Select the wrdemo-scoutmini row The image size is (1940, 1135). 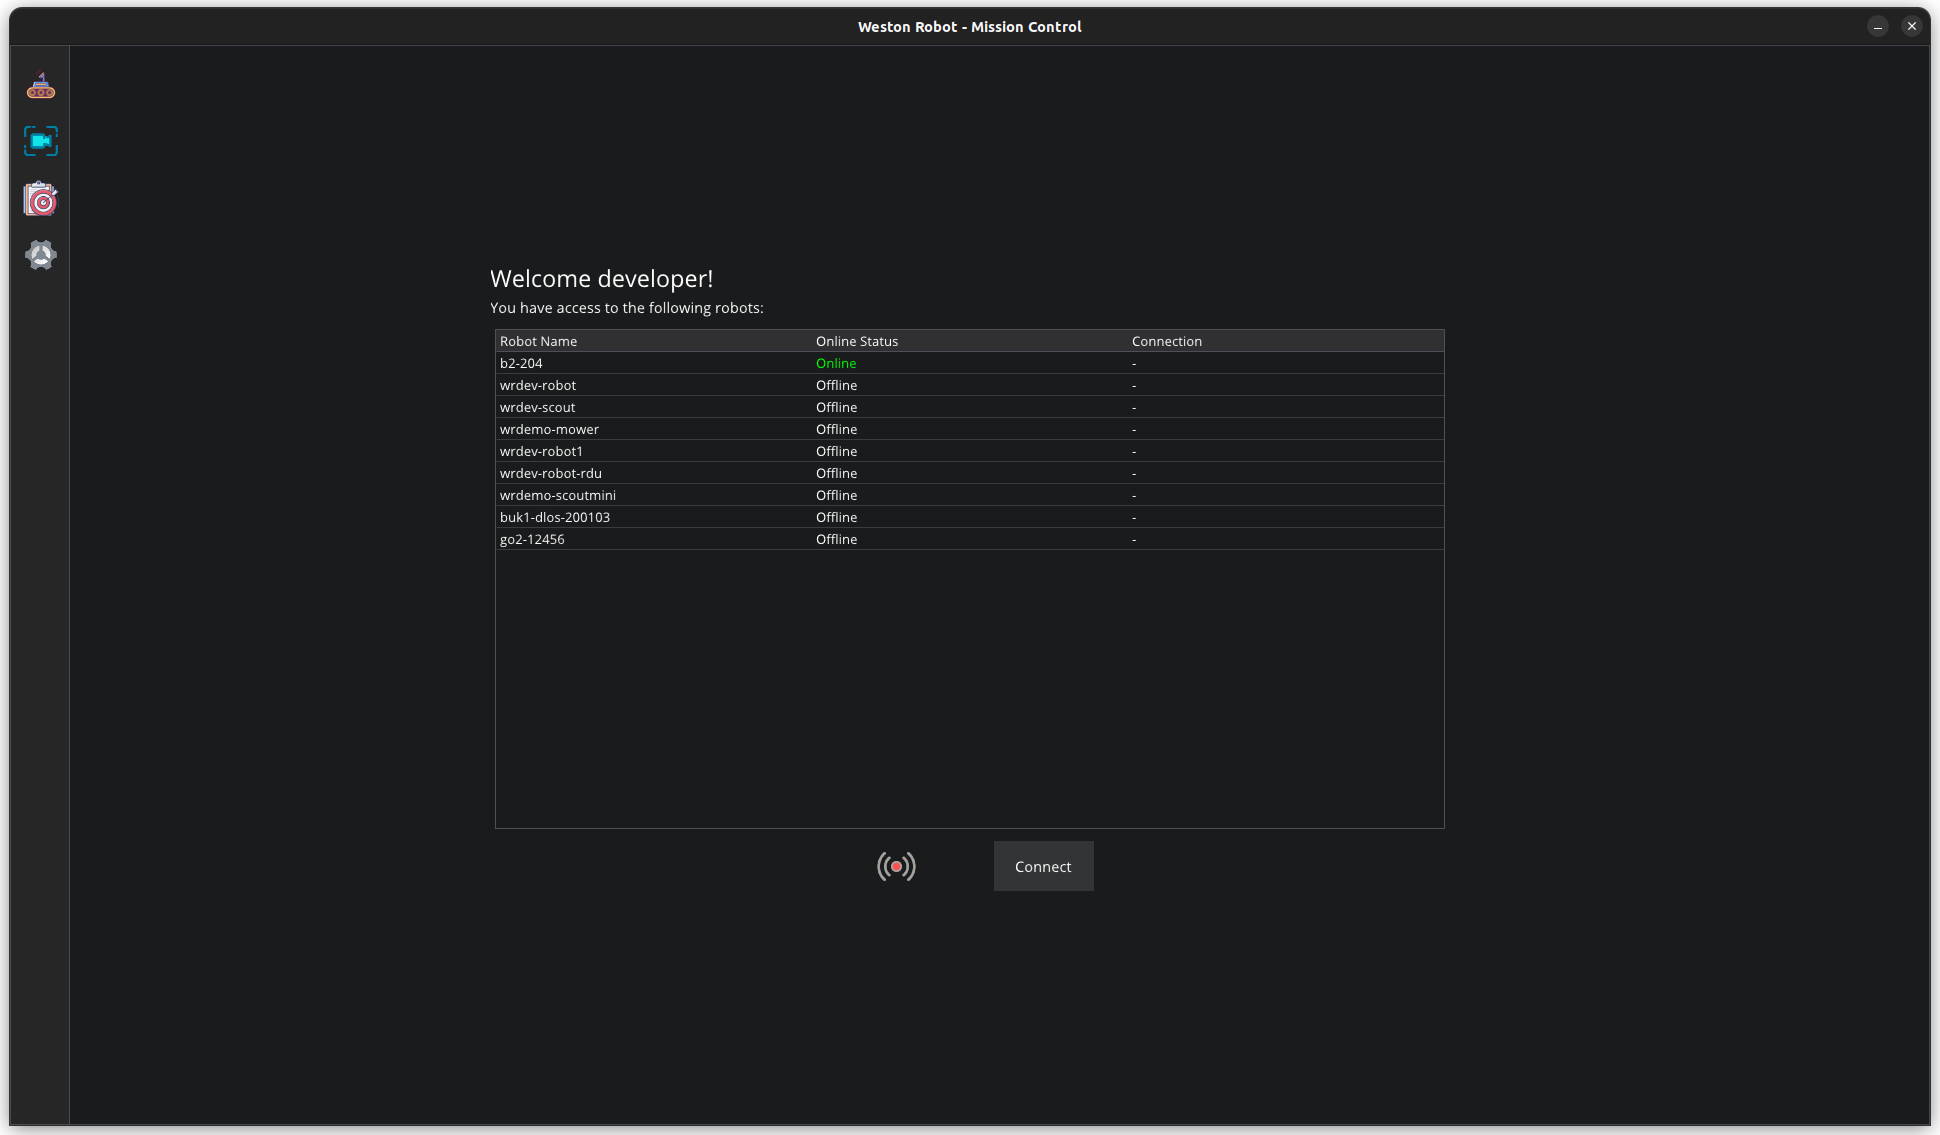[x=969, y=495]
